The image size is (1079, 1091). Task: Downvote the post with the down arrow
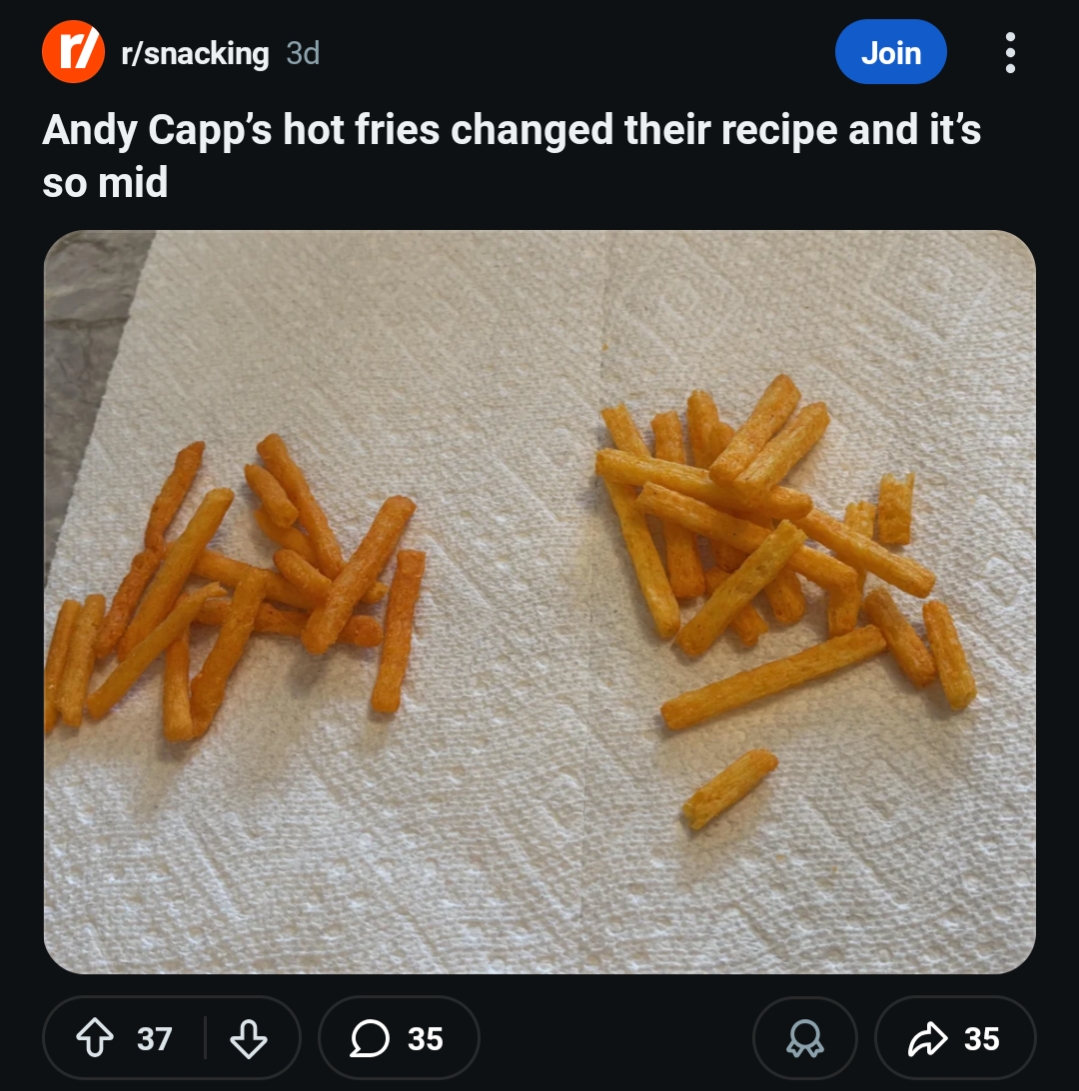[x=248, y=1039]
